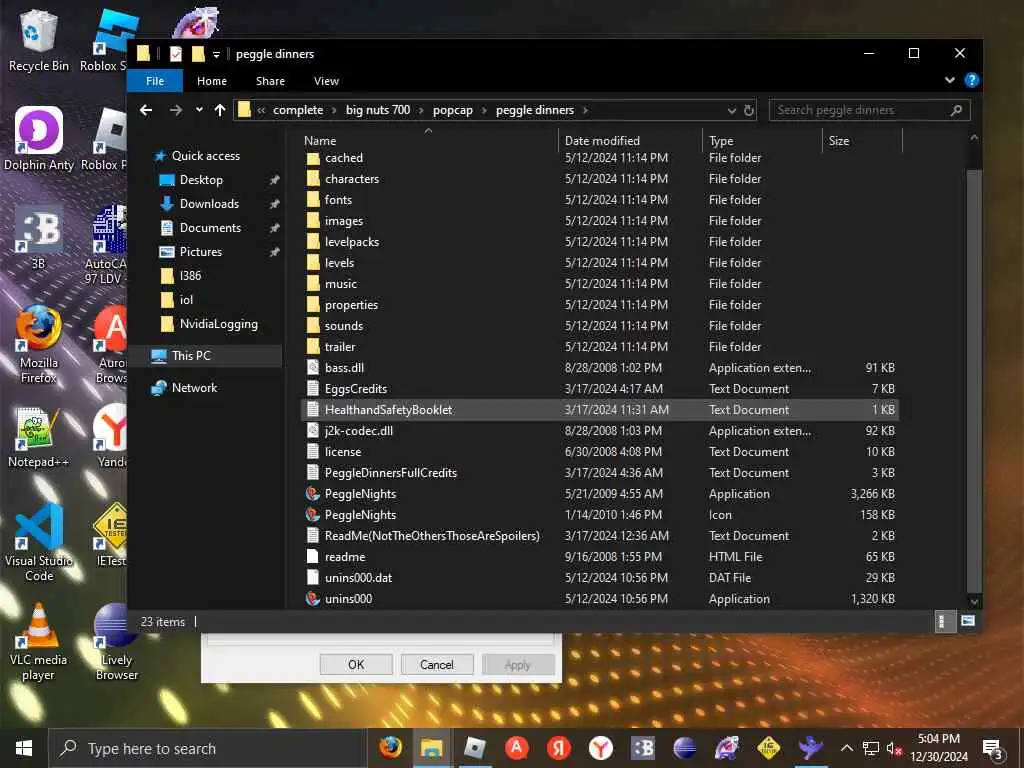Switch to large icons view button
The height and width of the screenshot is (768, 1024).
coord(968,621)
